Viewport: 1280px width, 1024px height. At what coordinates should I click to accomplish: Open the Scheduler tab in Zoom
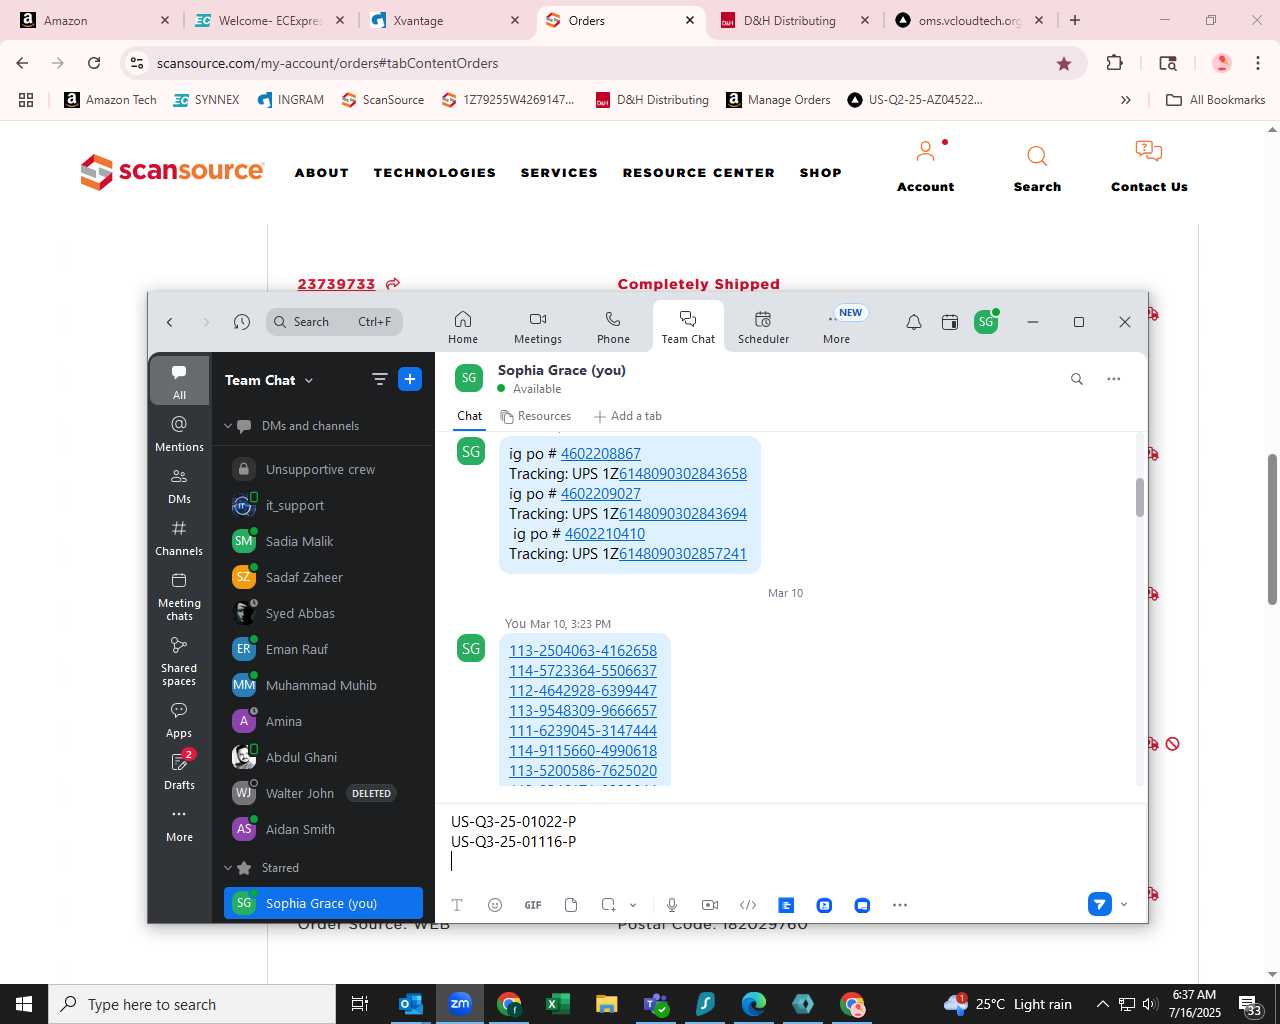(x=763, y=326)
